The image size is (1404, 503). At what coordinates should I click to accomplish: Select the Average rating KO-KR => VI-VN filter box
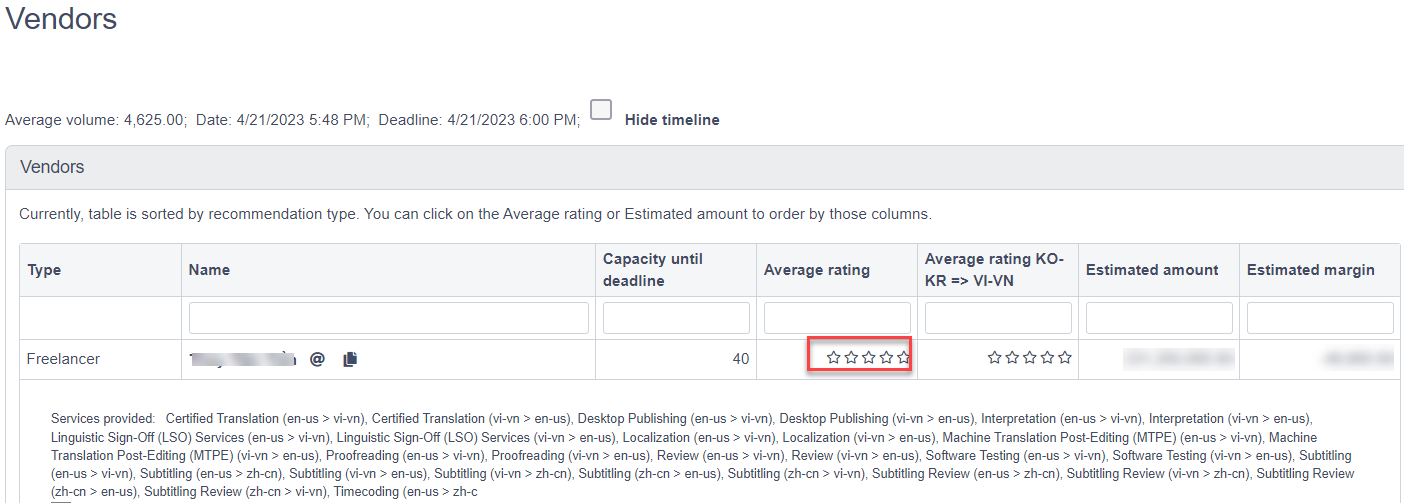click(x=998, y=318)
